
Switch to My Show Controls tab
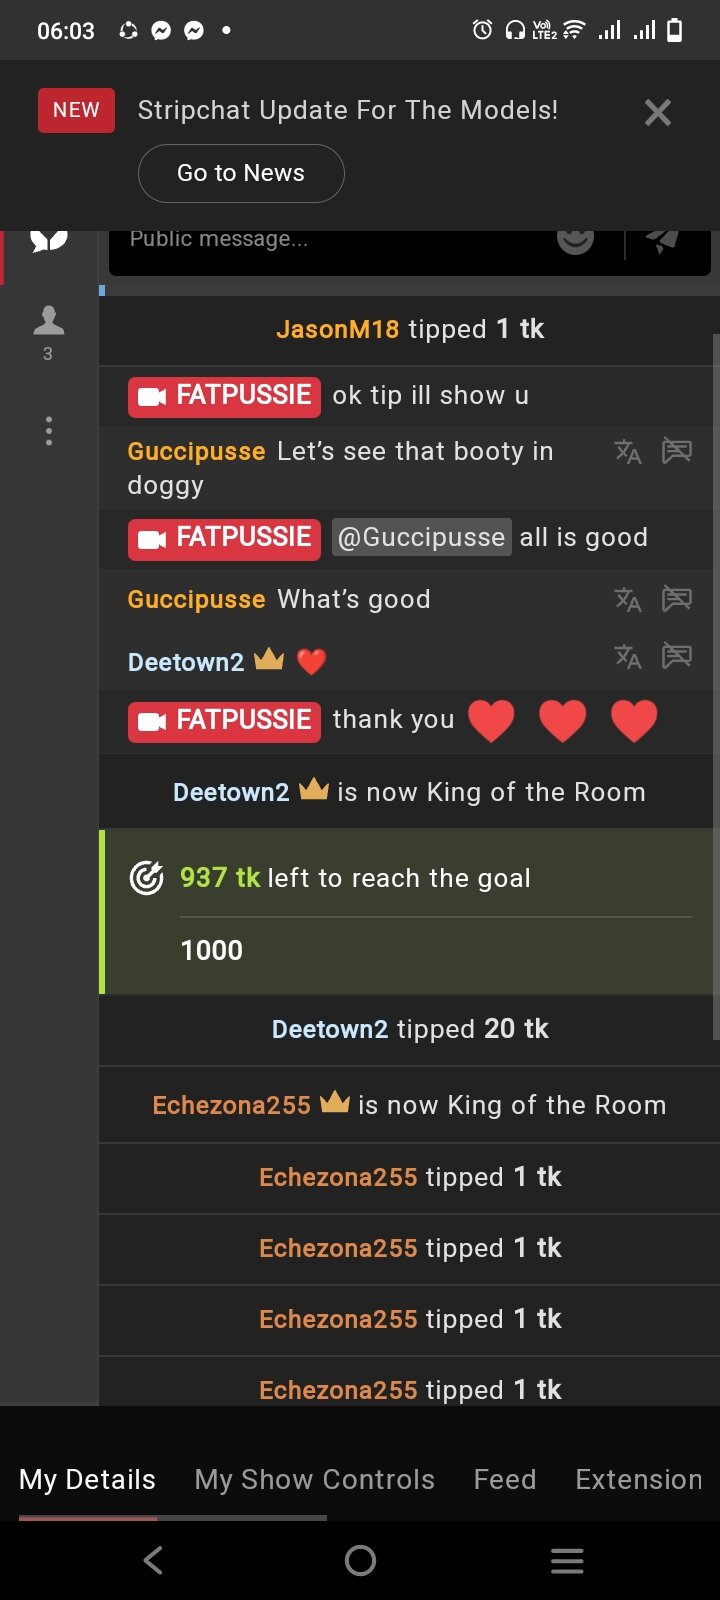point(315,1480)
